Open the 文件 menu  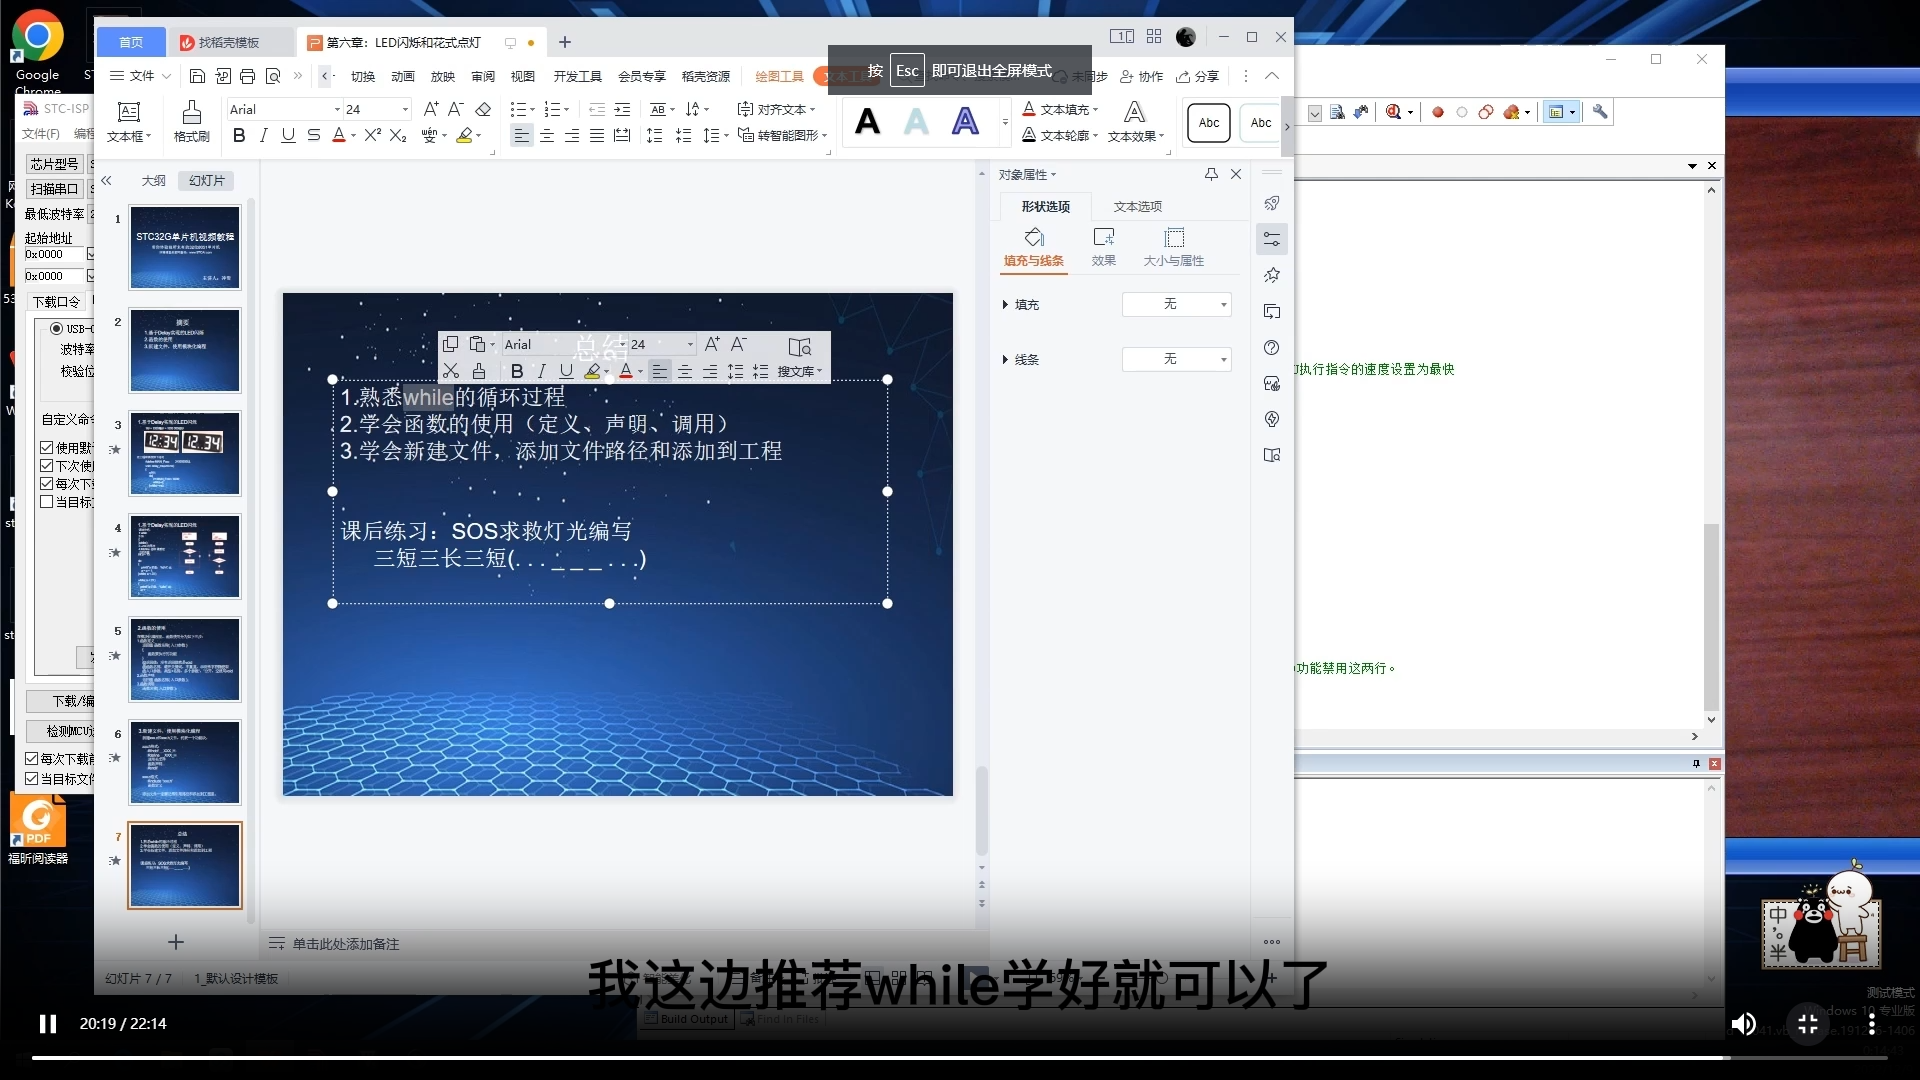pyautogui.click(x=140, y=76)
